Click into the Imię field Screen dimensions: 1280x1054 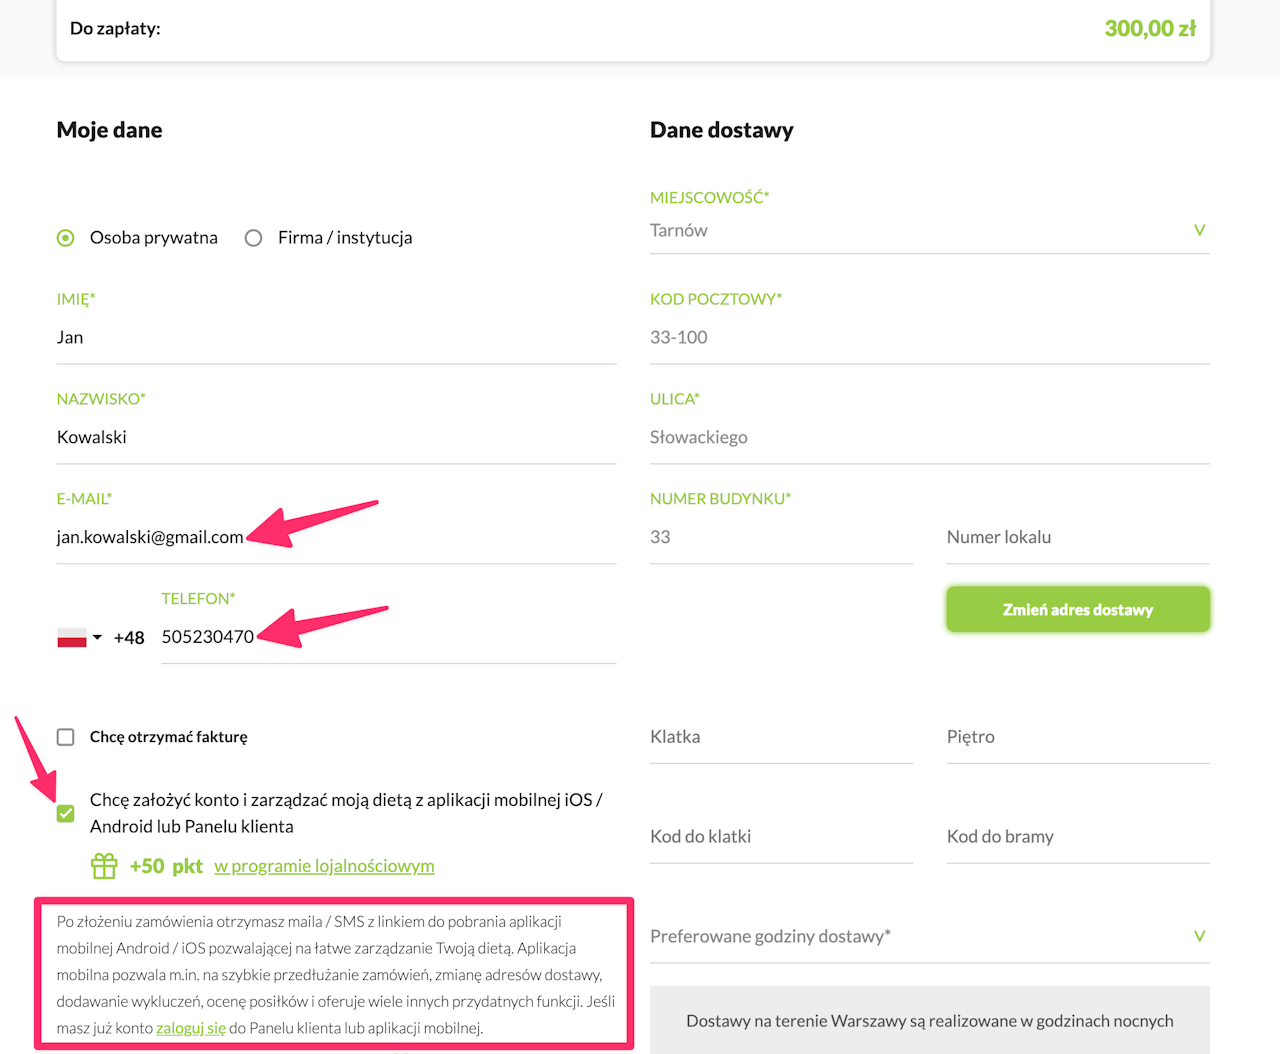coord(336,338)
